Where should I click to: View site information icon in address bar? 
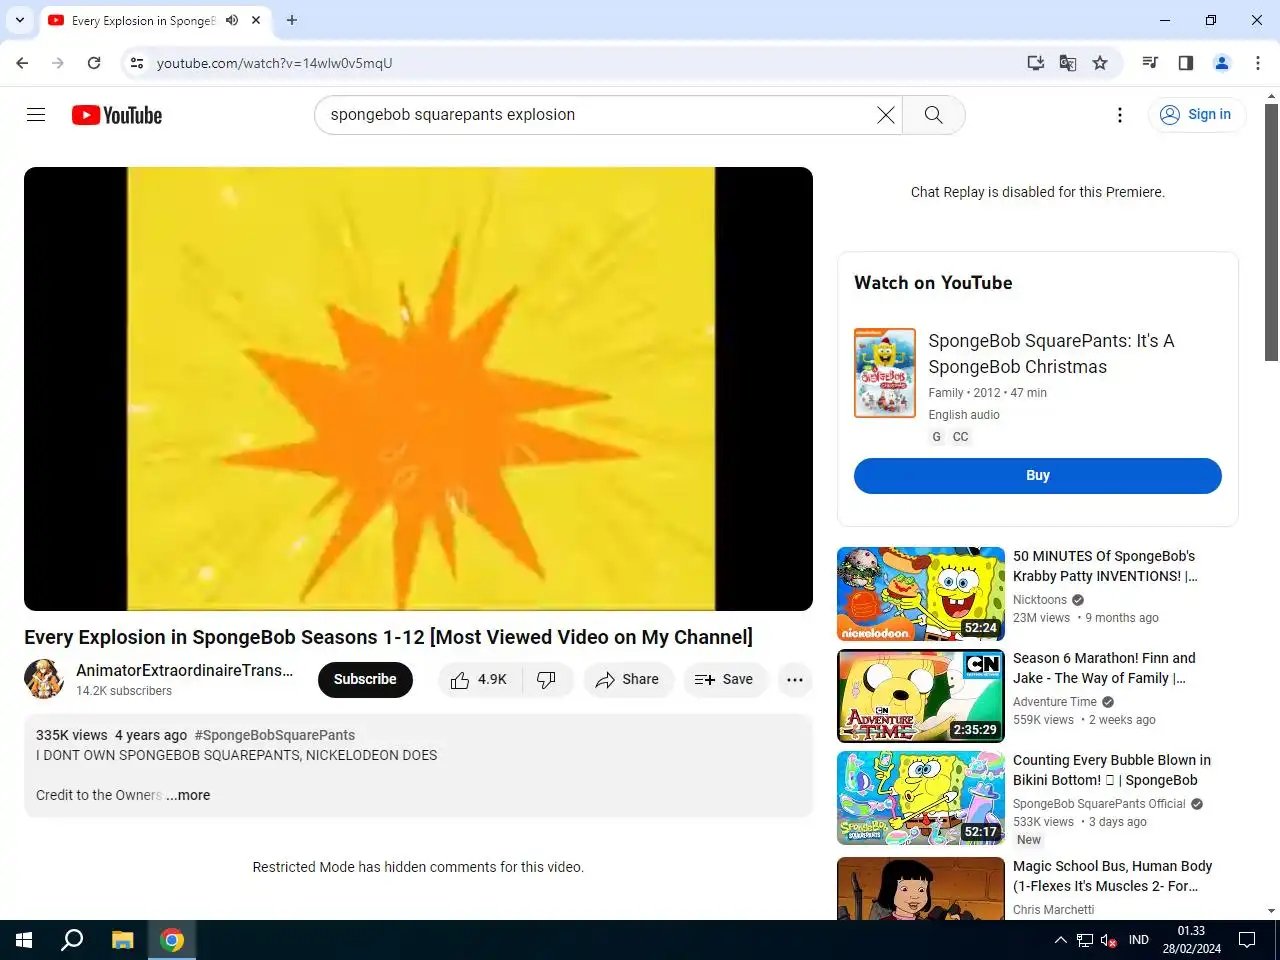137,63
